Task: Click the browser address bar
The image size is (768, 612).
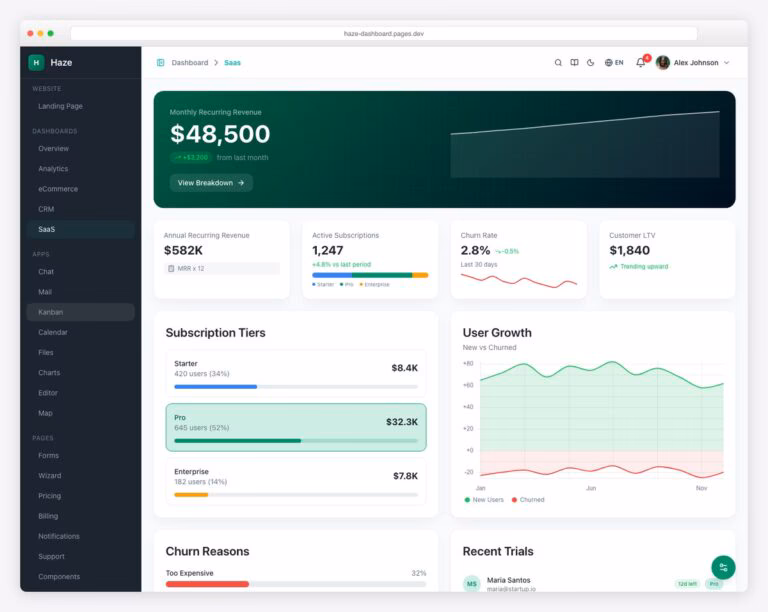Action: pos(384,33)
